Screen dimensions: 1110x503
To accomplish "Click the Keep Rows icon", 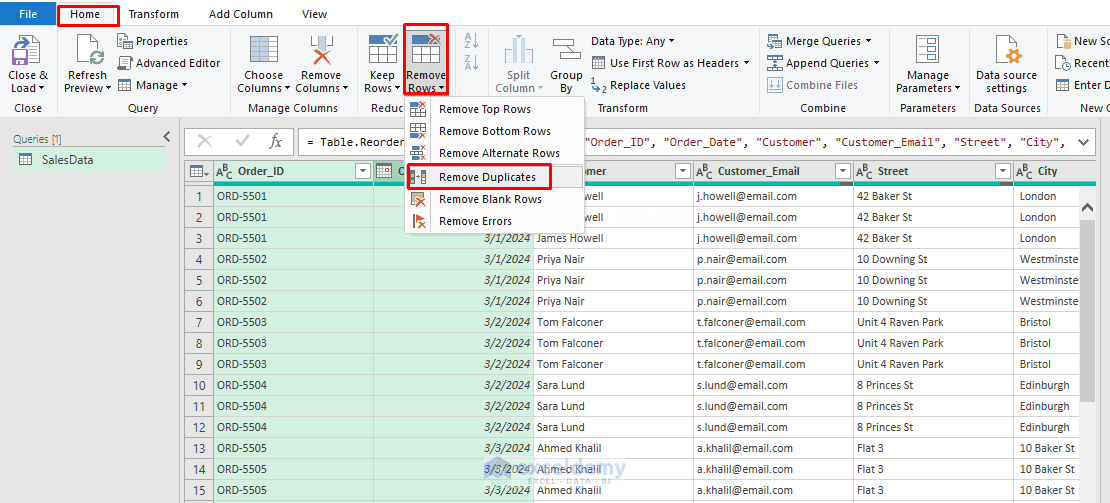I will click(x=383, y=51).
